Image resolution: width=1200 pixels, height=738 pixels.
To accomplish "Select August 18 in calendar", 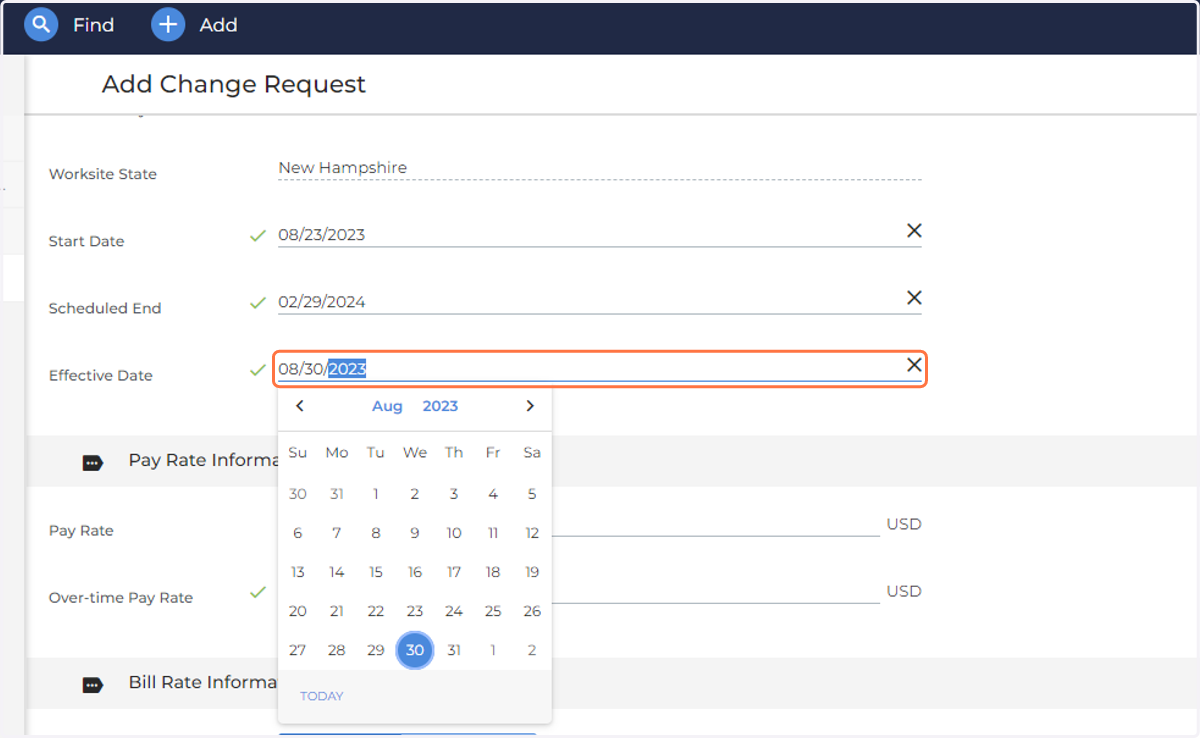I will point(493,572).
